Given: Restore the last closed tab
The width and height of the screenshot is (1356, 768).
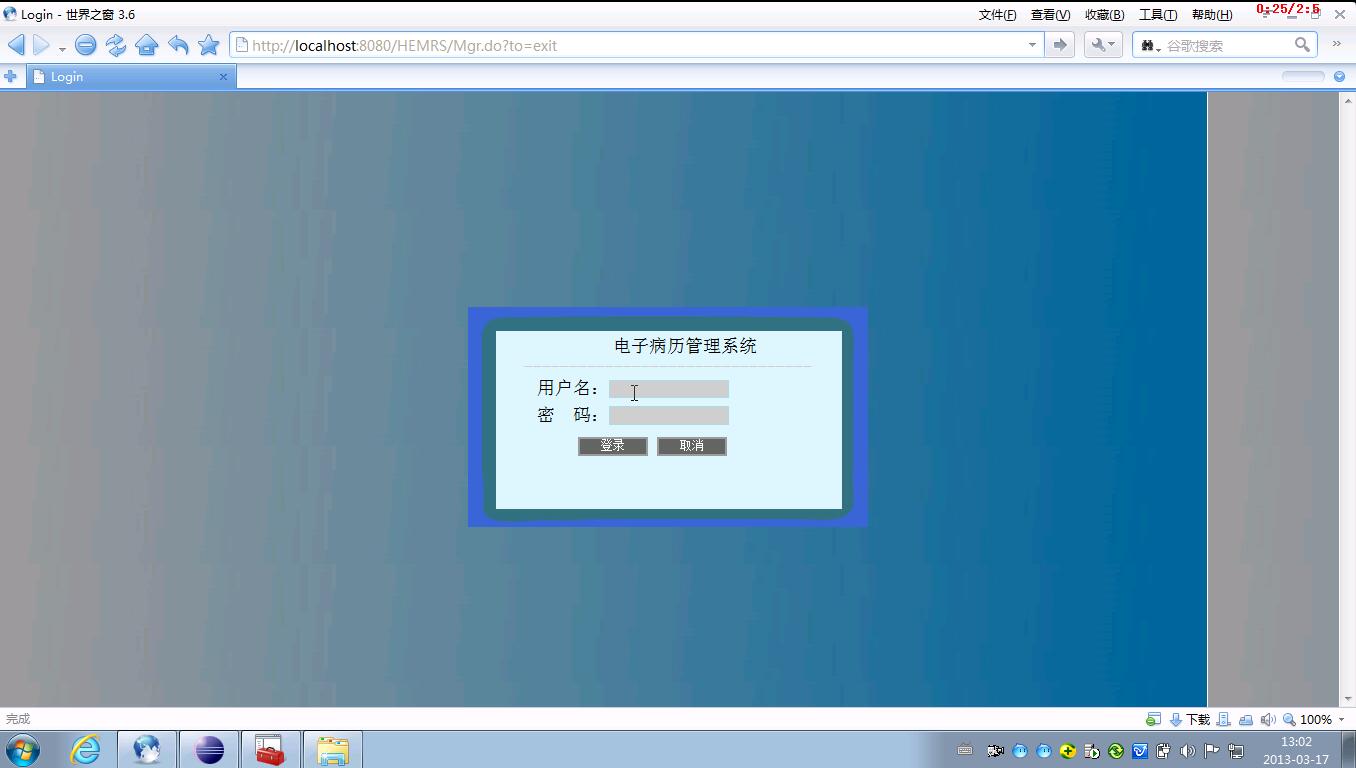Looking at the screenshot, I should (x=178, y=45).
